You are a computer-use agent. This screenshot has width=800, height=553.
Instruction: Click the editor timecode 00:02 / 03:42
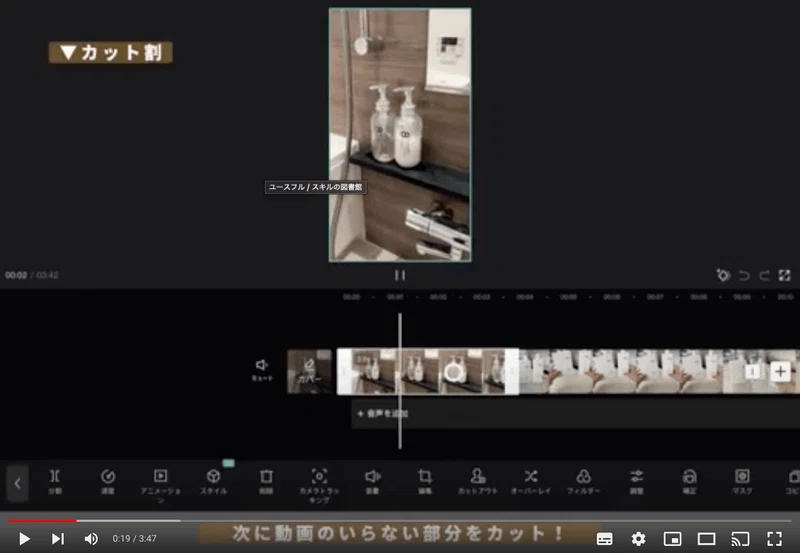click(x=32, y=275)
